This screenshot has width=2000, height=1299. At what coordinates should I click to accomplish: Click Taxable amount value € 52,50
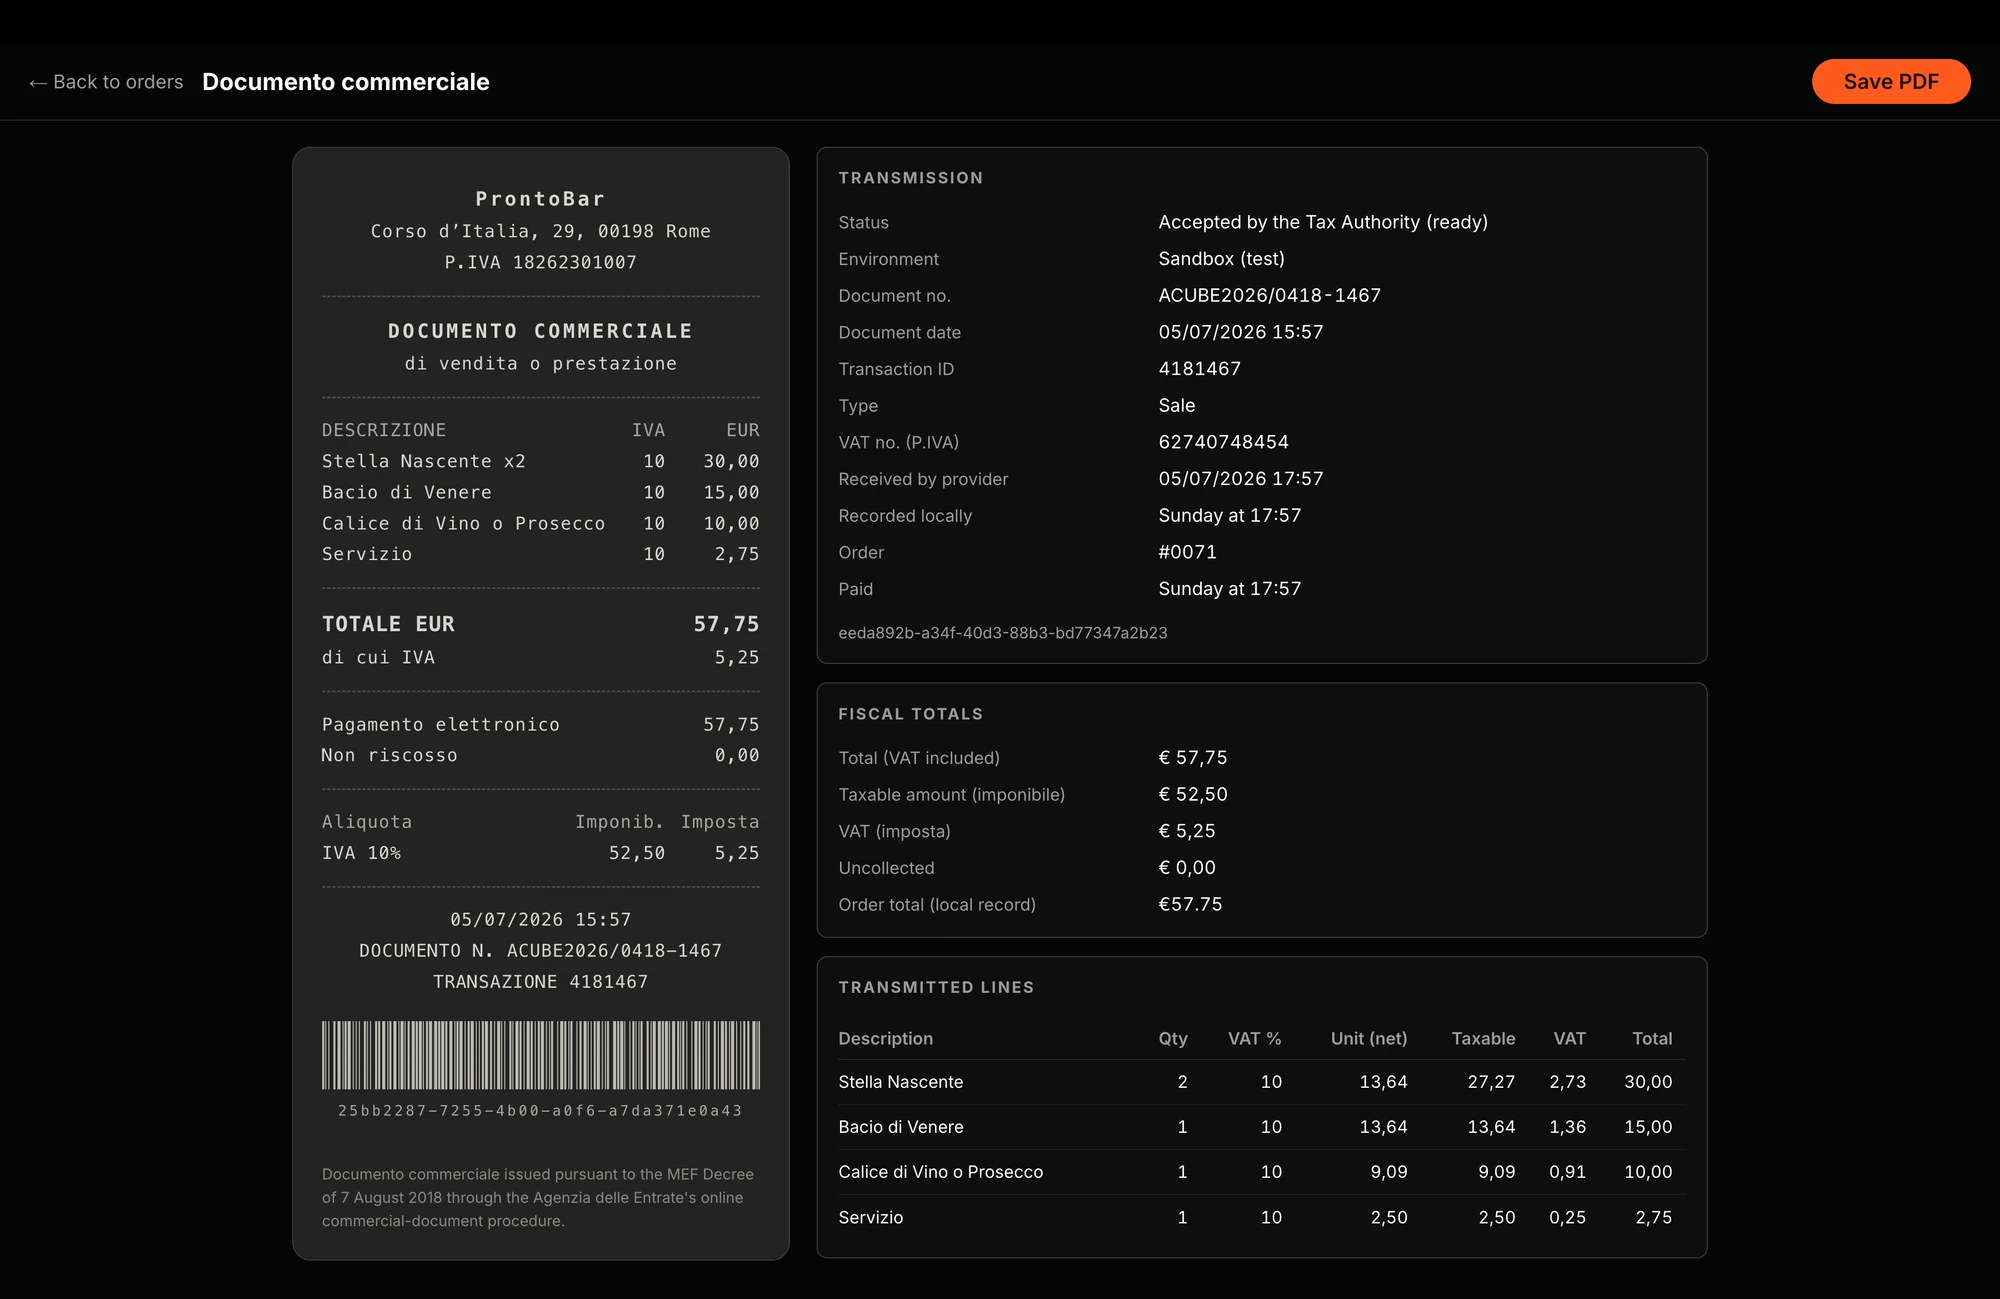pos(1192,794)
